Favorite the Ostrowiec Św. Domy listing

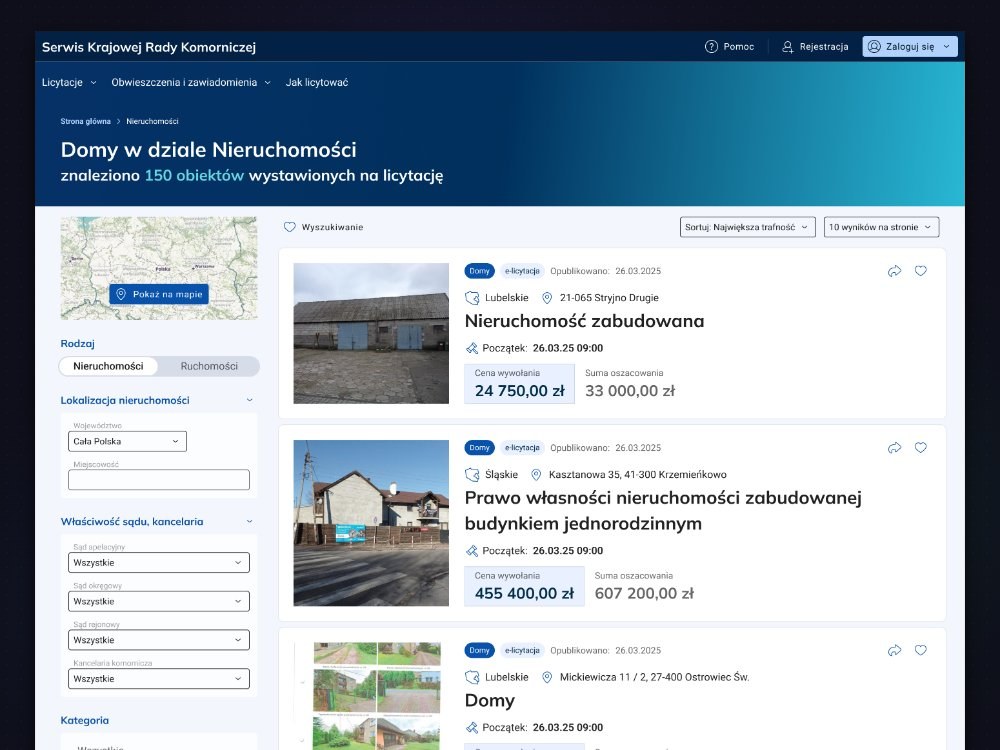coord(921,651)
